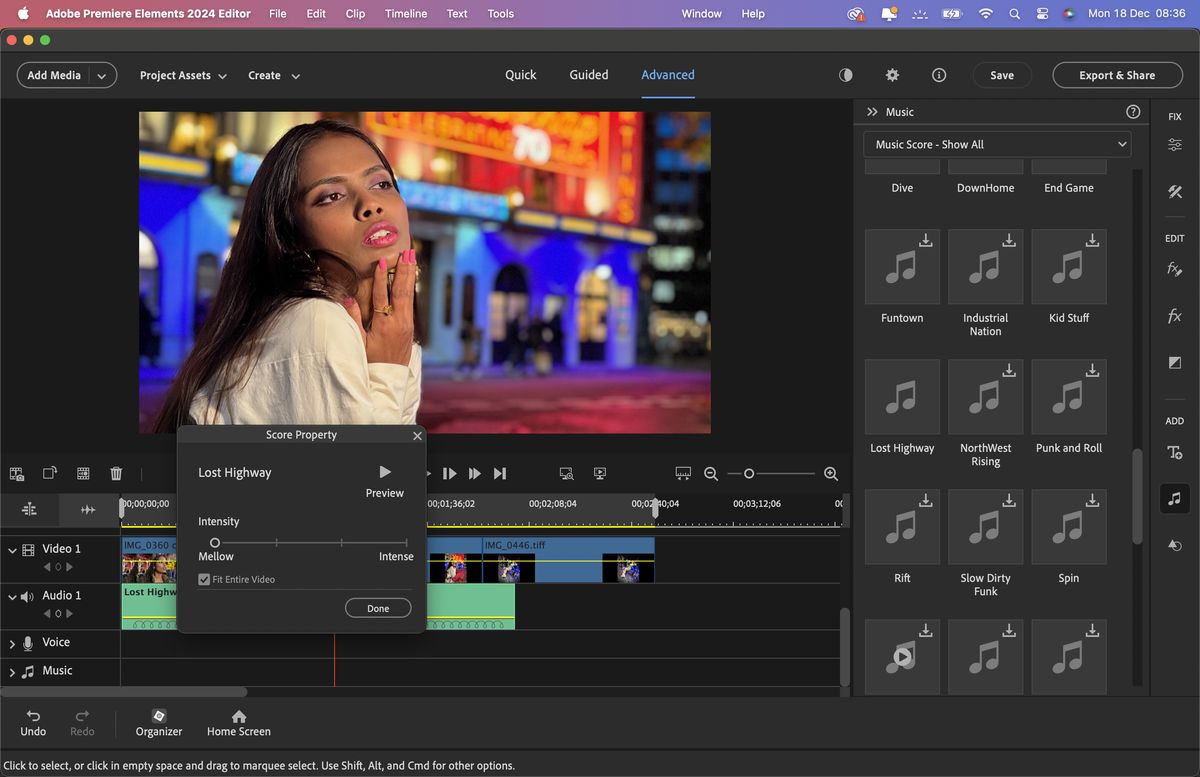The image size is (1200, 777).
Task: Select the Tools wrench icon in sidebar
Action: coord(1174,191)
